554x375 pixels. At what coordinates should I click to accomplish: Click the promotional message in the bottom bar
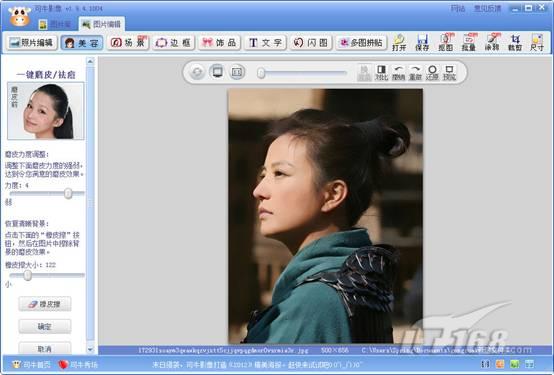pos(257,365)
